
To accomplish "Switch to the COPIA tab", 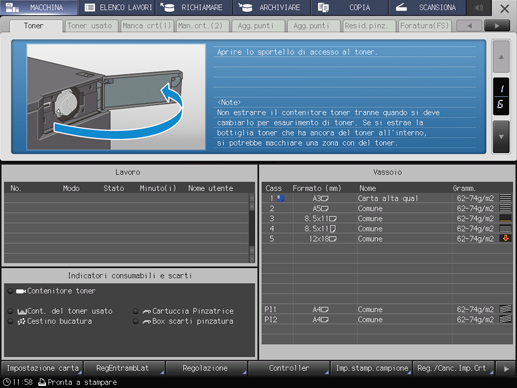I will click(x=350, y=7).
